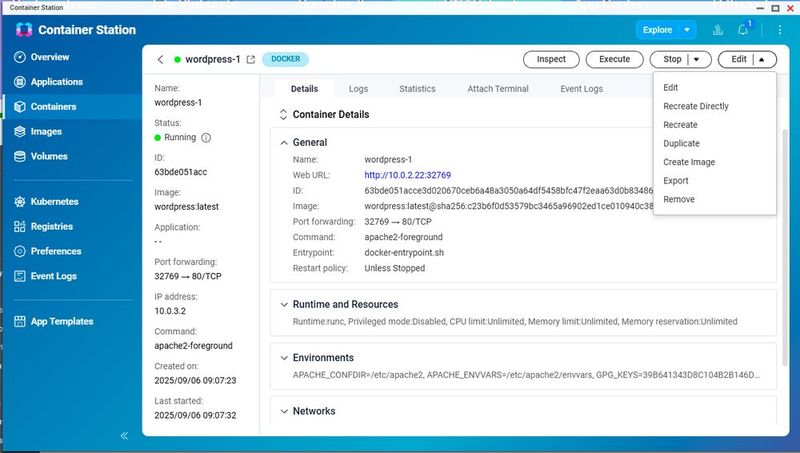Maximize the Container Station window
Screen dimensions: 800x453
click(776, 8)
